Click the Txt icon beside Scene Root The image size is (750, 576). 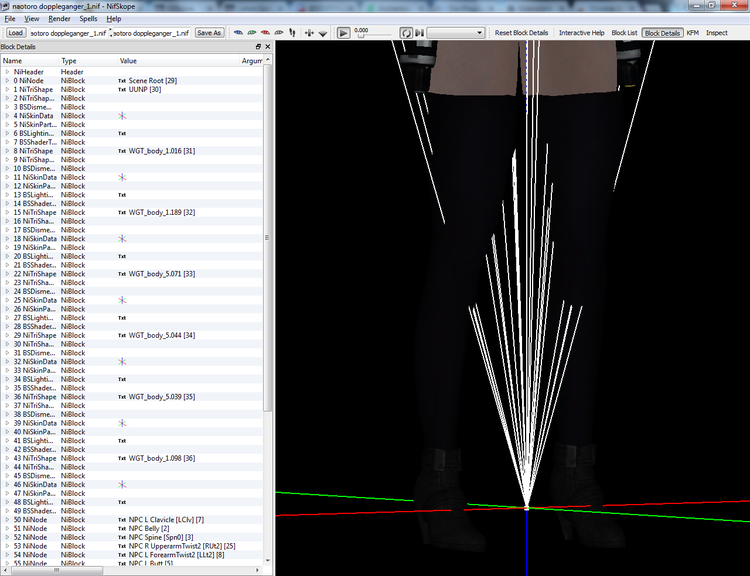(x=122, y=81)
